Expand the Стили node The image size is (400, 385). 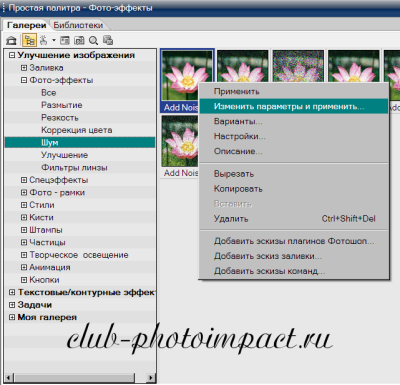pos(24,205)
